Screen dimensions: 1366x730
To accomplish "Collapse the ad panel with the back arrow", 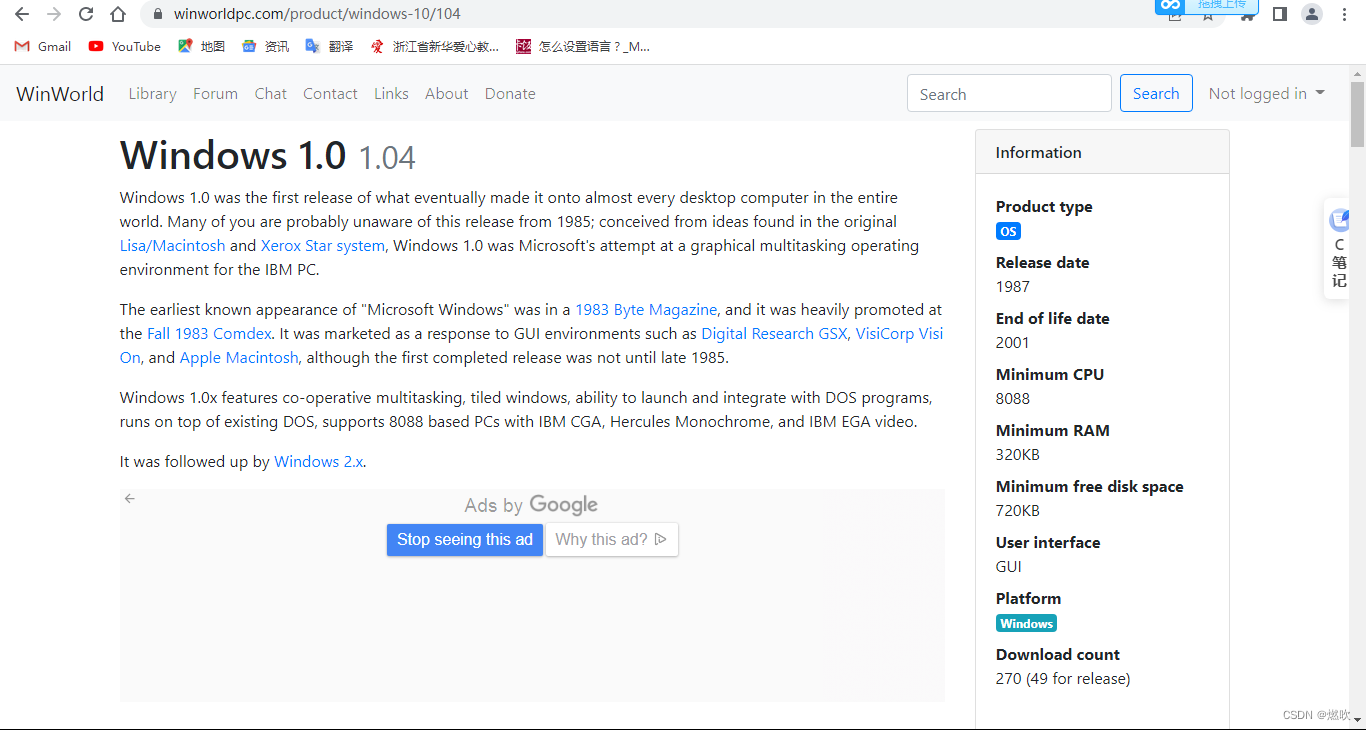I will pos(129,498).
